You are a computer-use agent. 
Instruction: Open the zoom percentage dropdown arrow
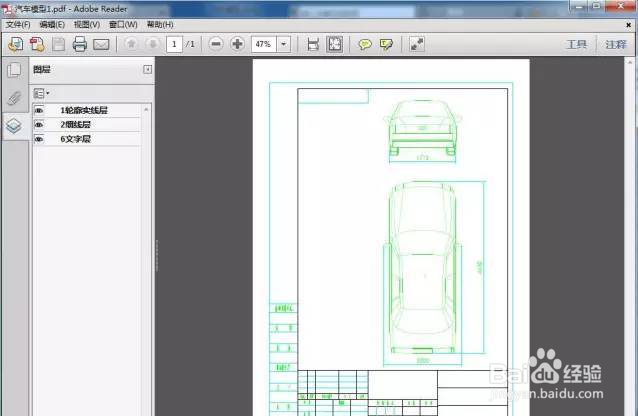pos(284,44)
